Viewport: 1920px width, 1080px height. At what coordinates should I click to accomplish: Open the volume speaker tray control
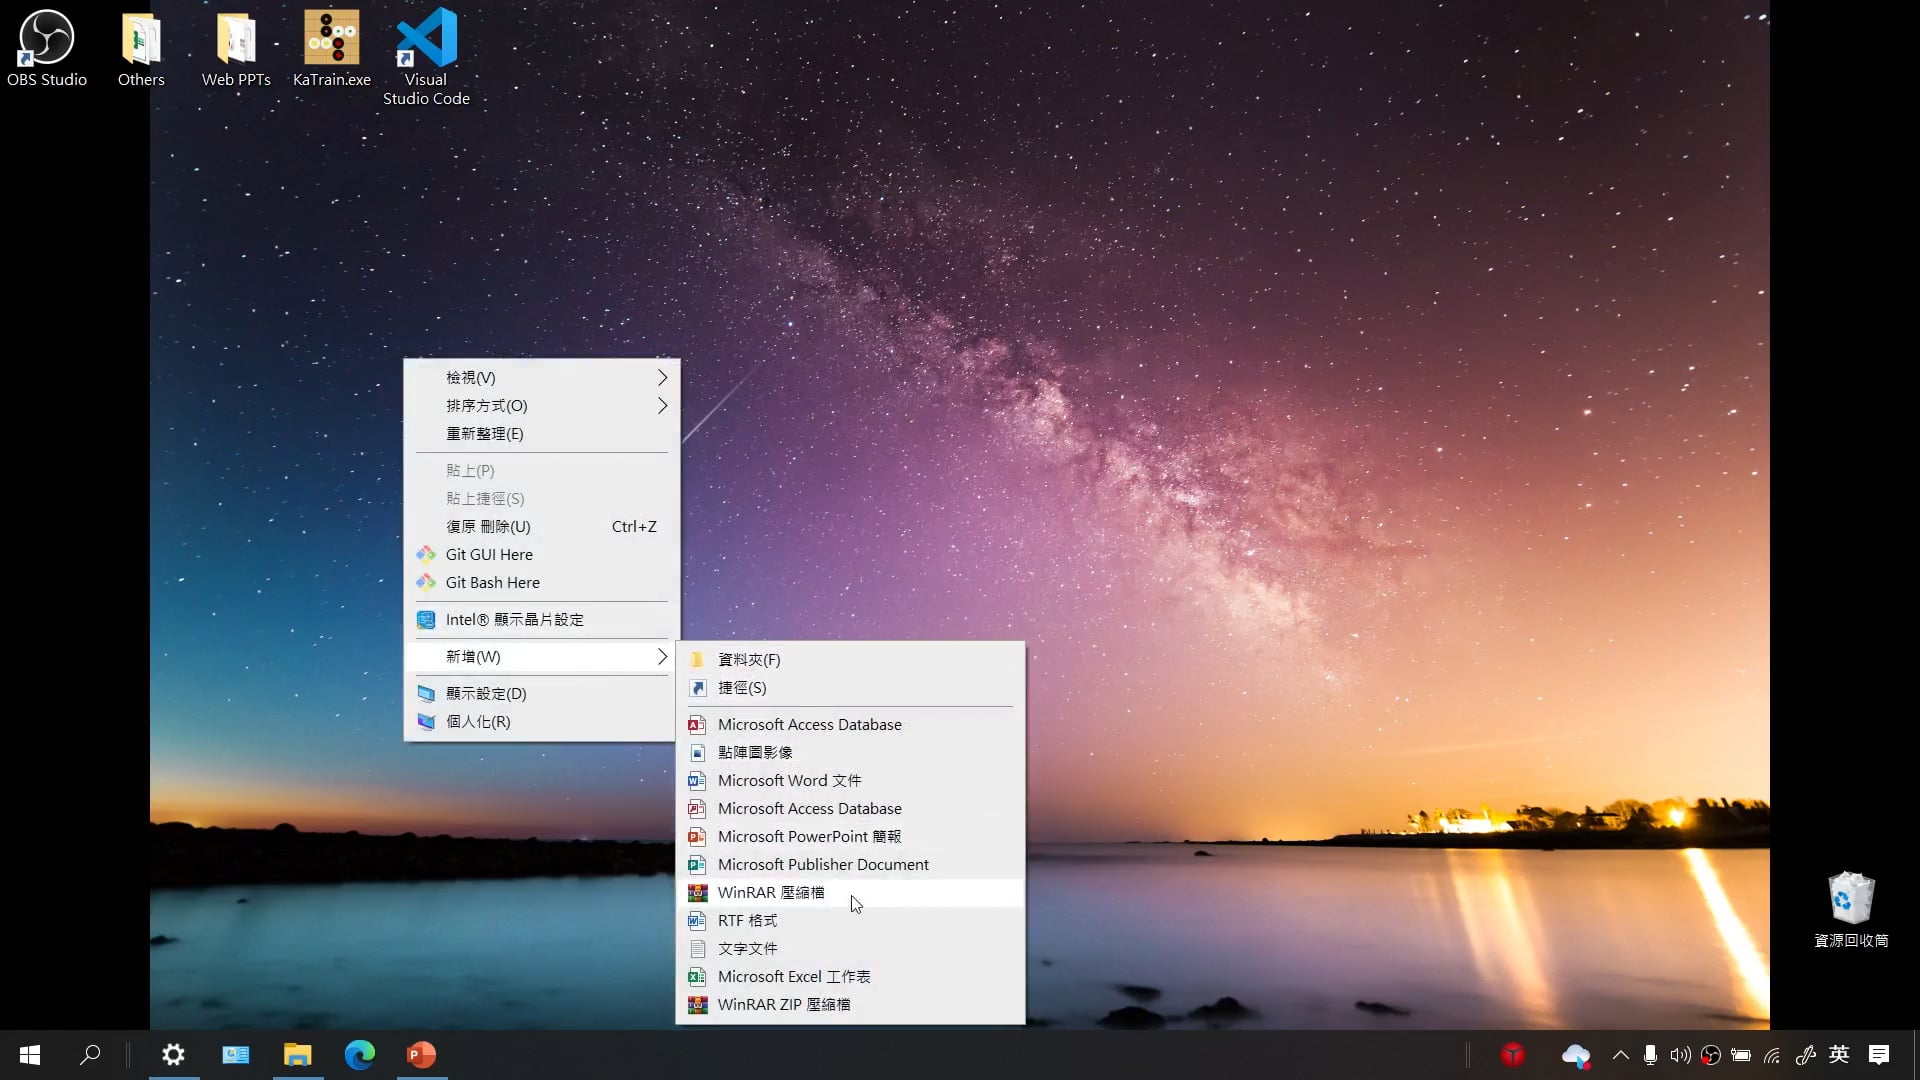point(1680,1054)
